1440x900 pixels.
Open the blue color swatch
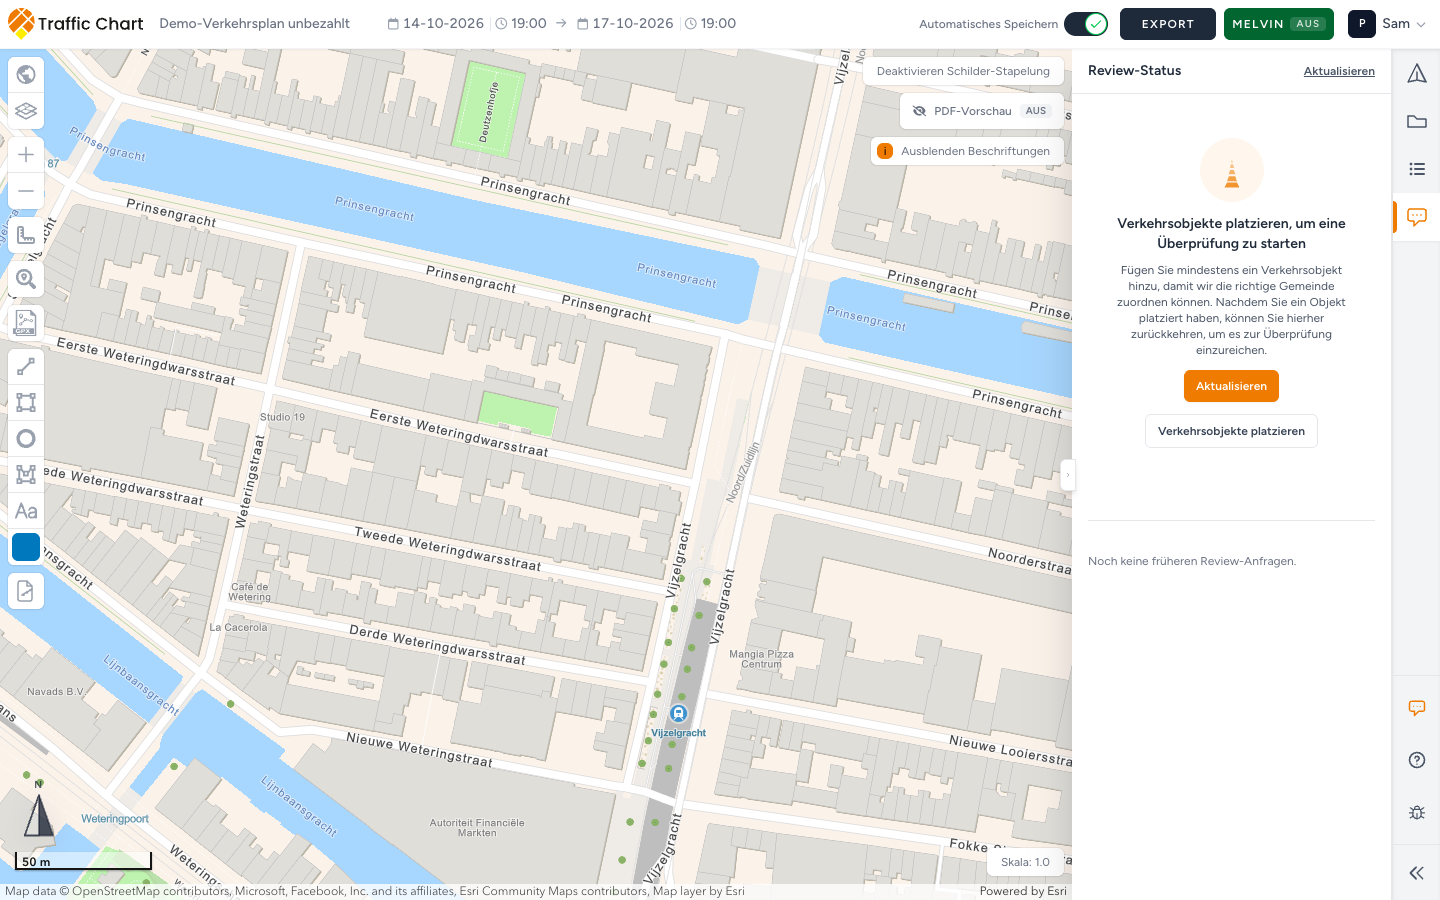click(26, 547)
